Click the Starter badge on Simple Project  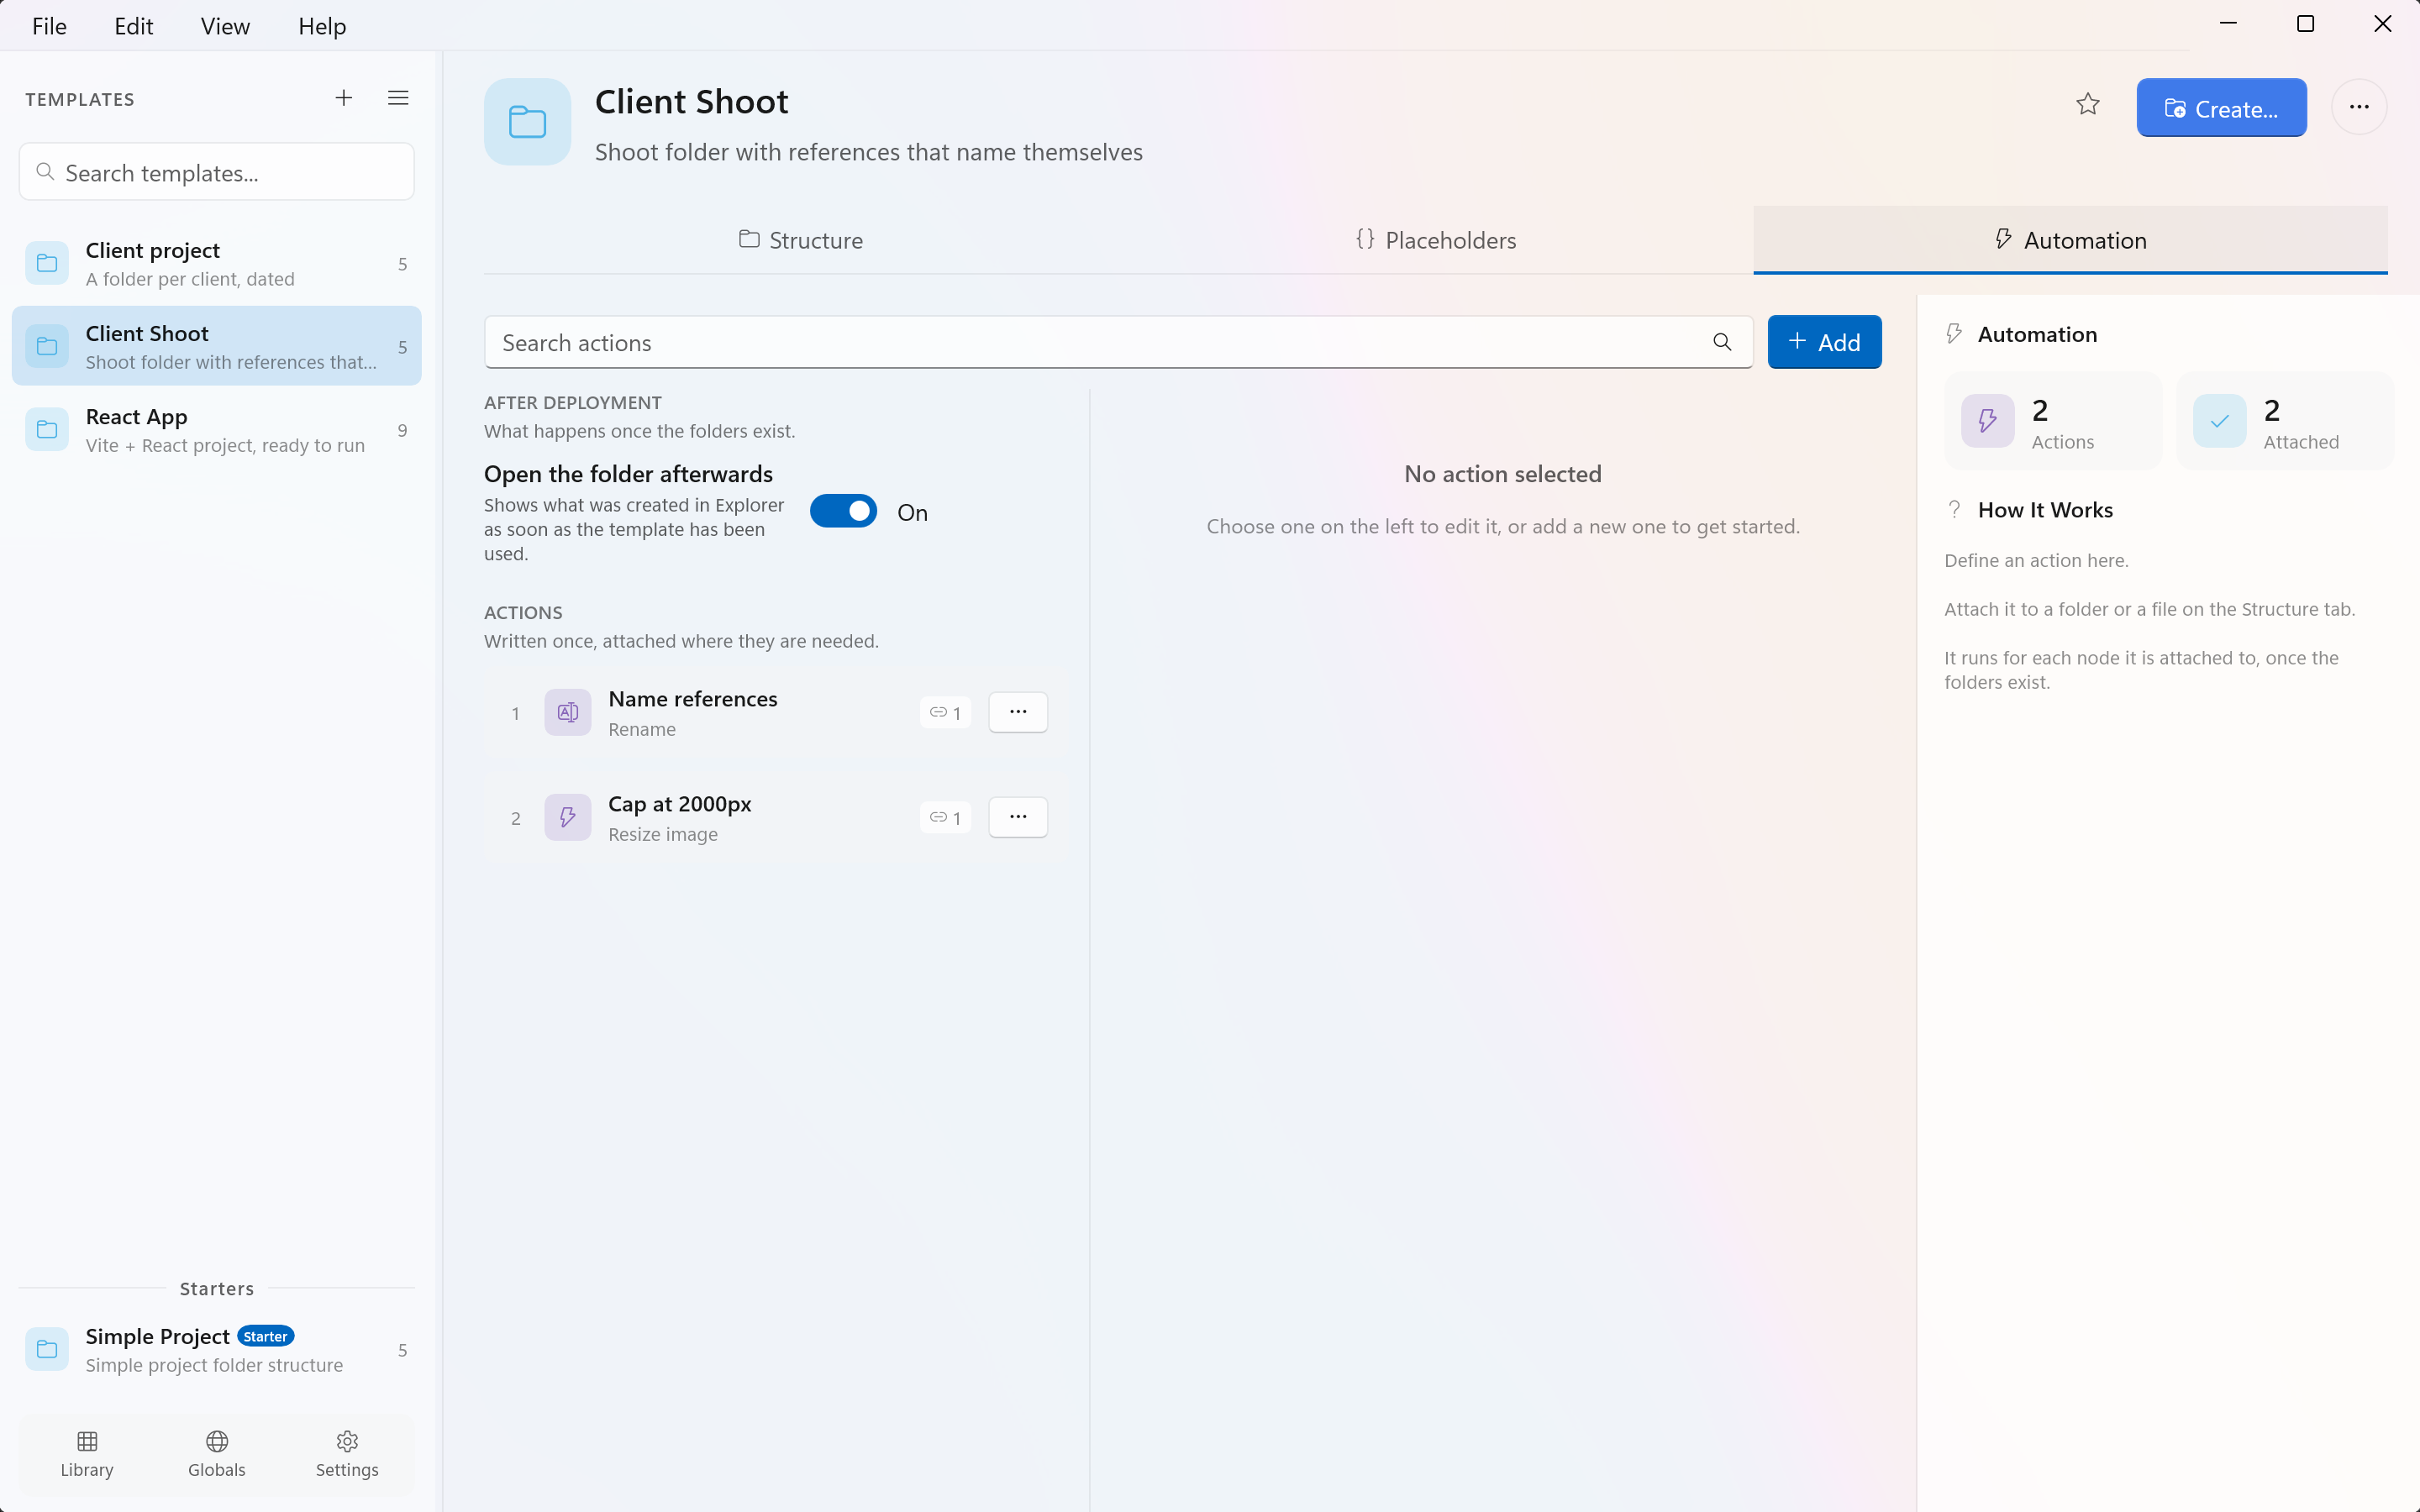[265, 1336]
